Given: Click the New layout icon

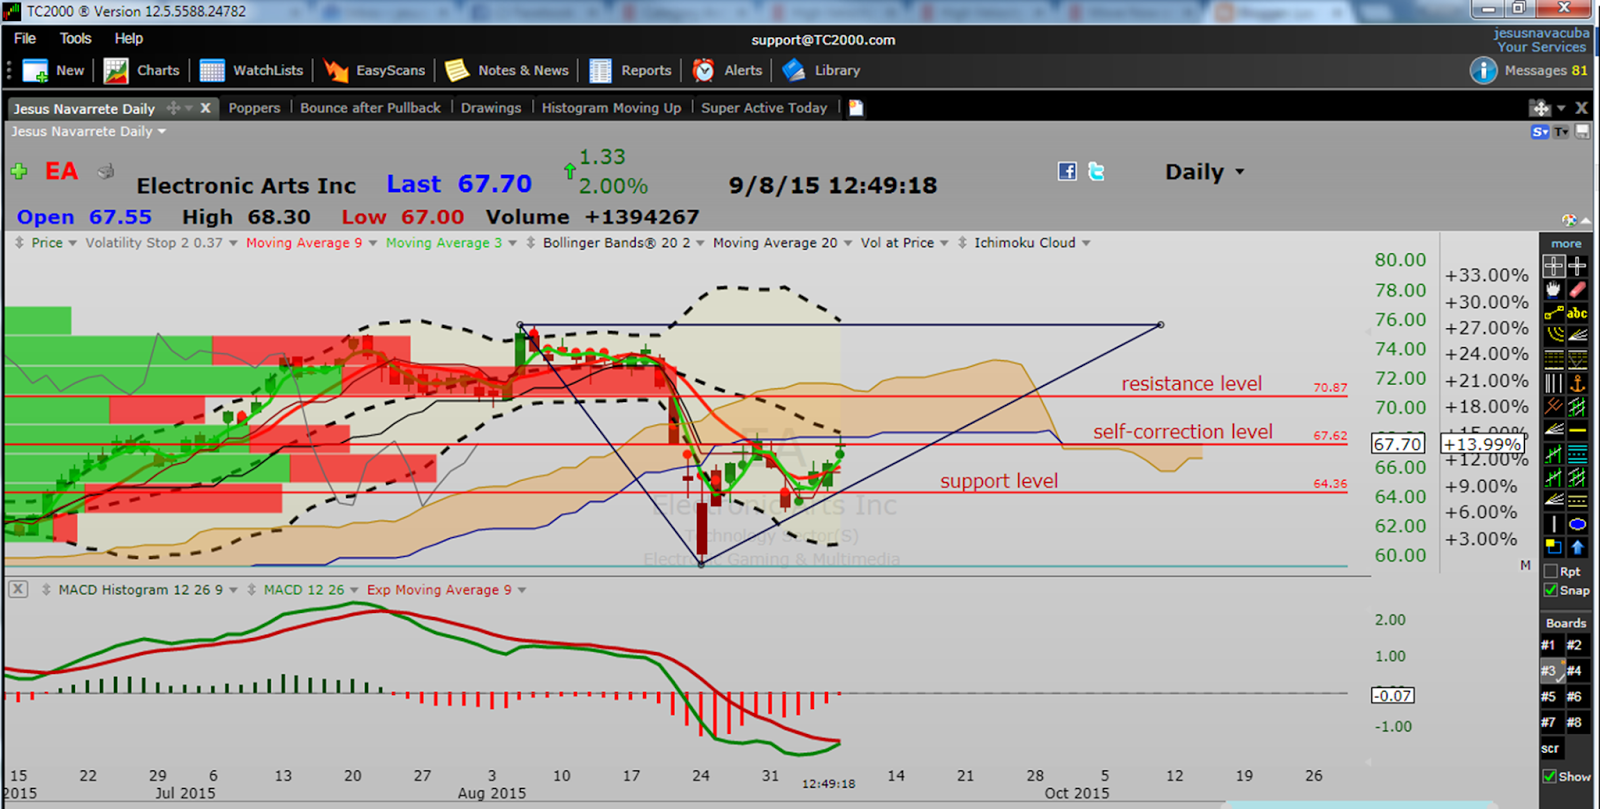Looking at the screenshot, I should pos(35,71).
